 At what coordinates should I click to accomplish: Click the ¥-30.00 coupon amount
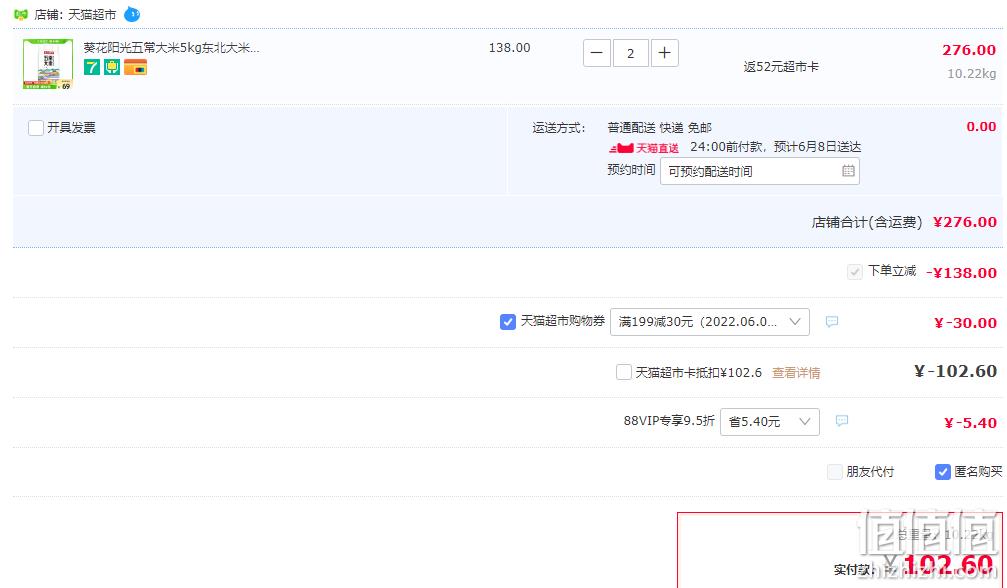click(965, 323)
